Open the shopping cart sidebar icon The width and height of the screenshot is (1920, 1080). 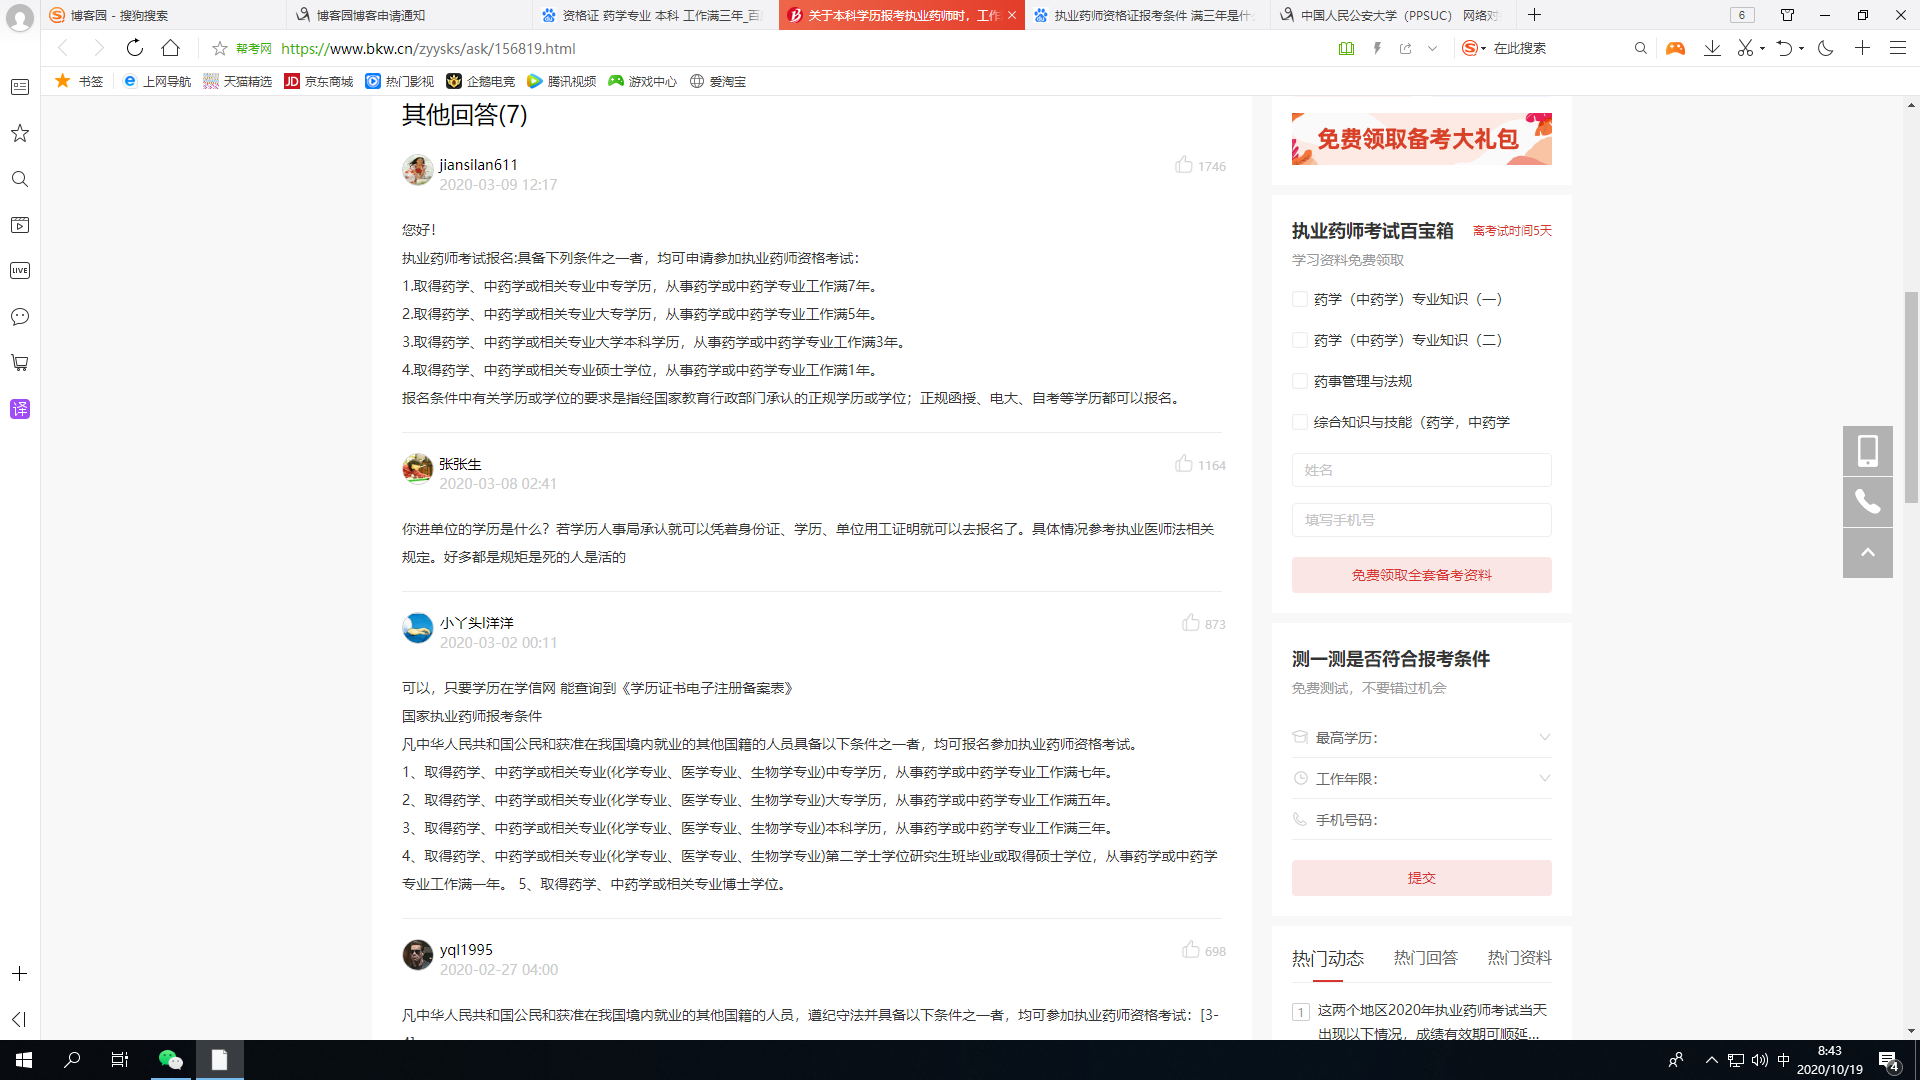[20, 363]
